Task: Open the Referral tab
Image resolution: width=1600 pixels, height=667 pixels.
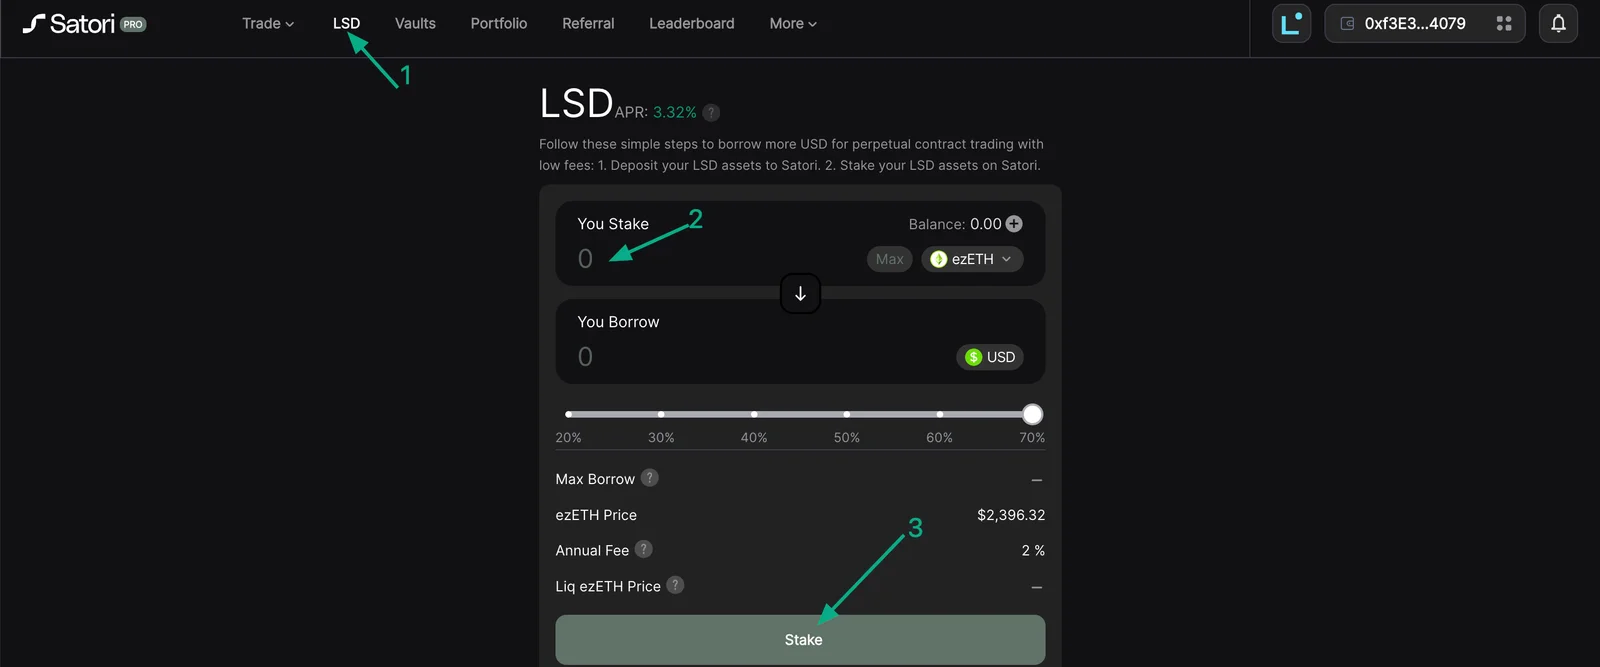Action: [588, 23]
